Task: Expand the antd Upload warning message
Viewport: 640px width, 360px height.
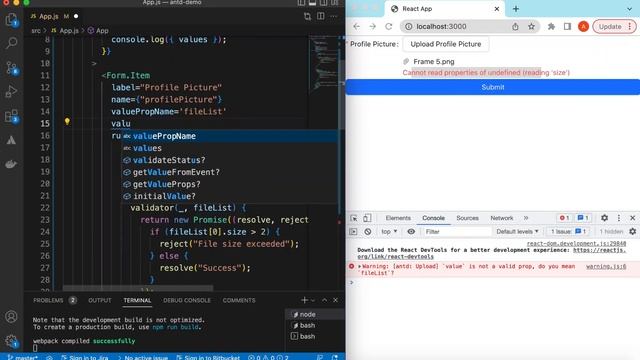Action: (x=360, y=266)
